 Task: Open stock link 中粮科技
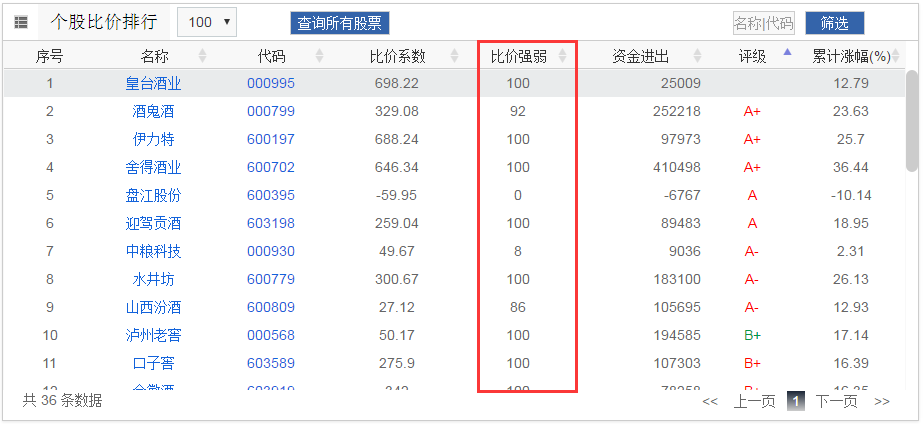click(153, 251)
